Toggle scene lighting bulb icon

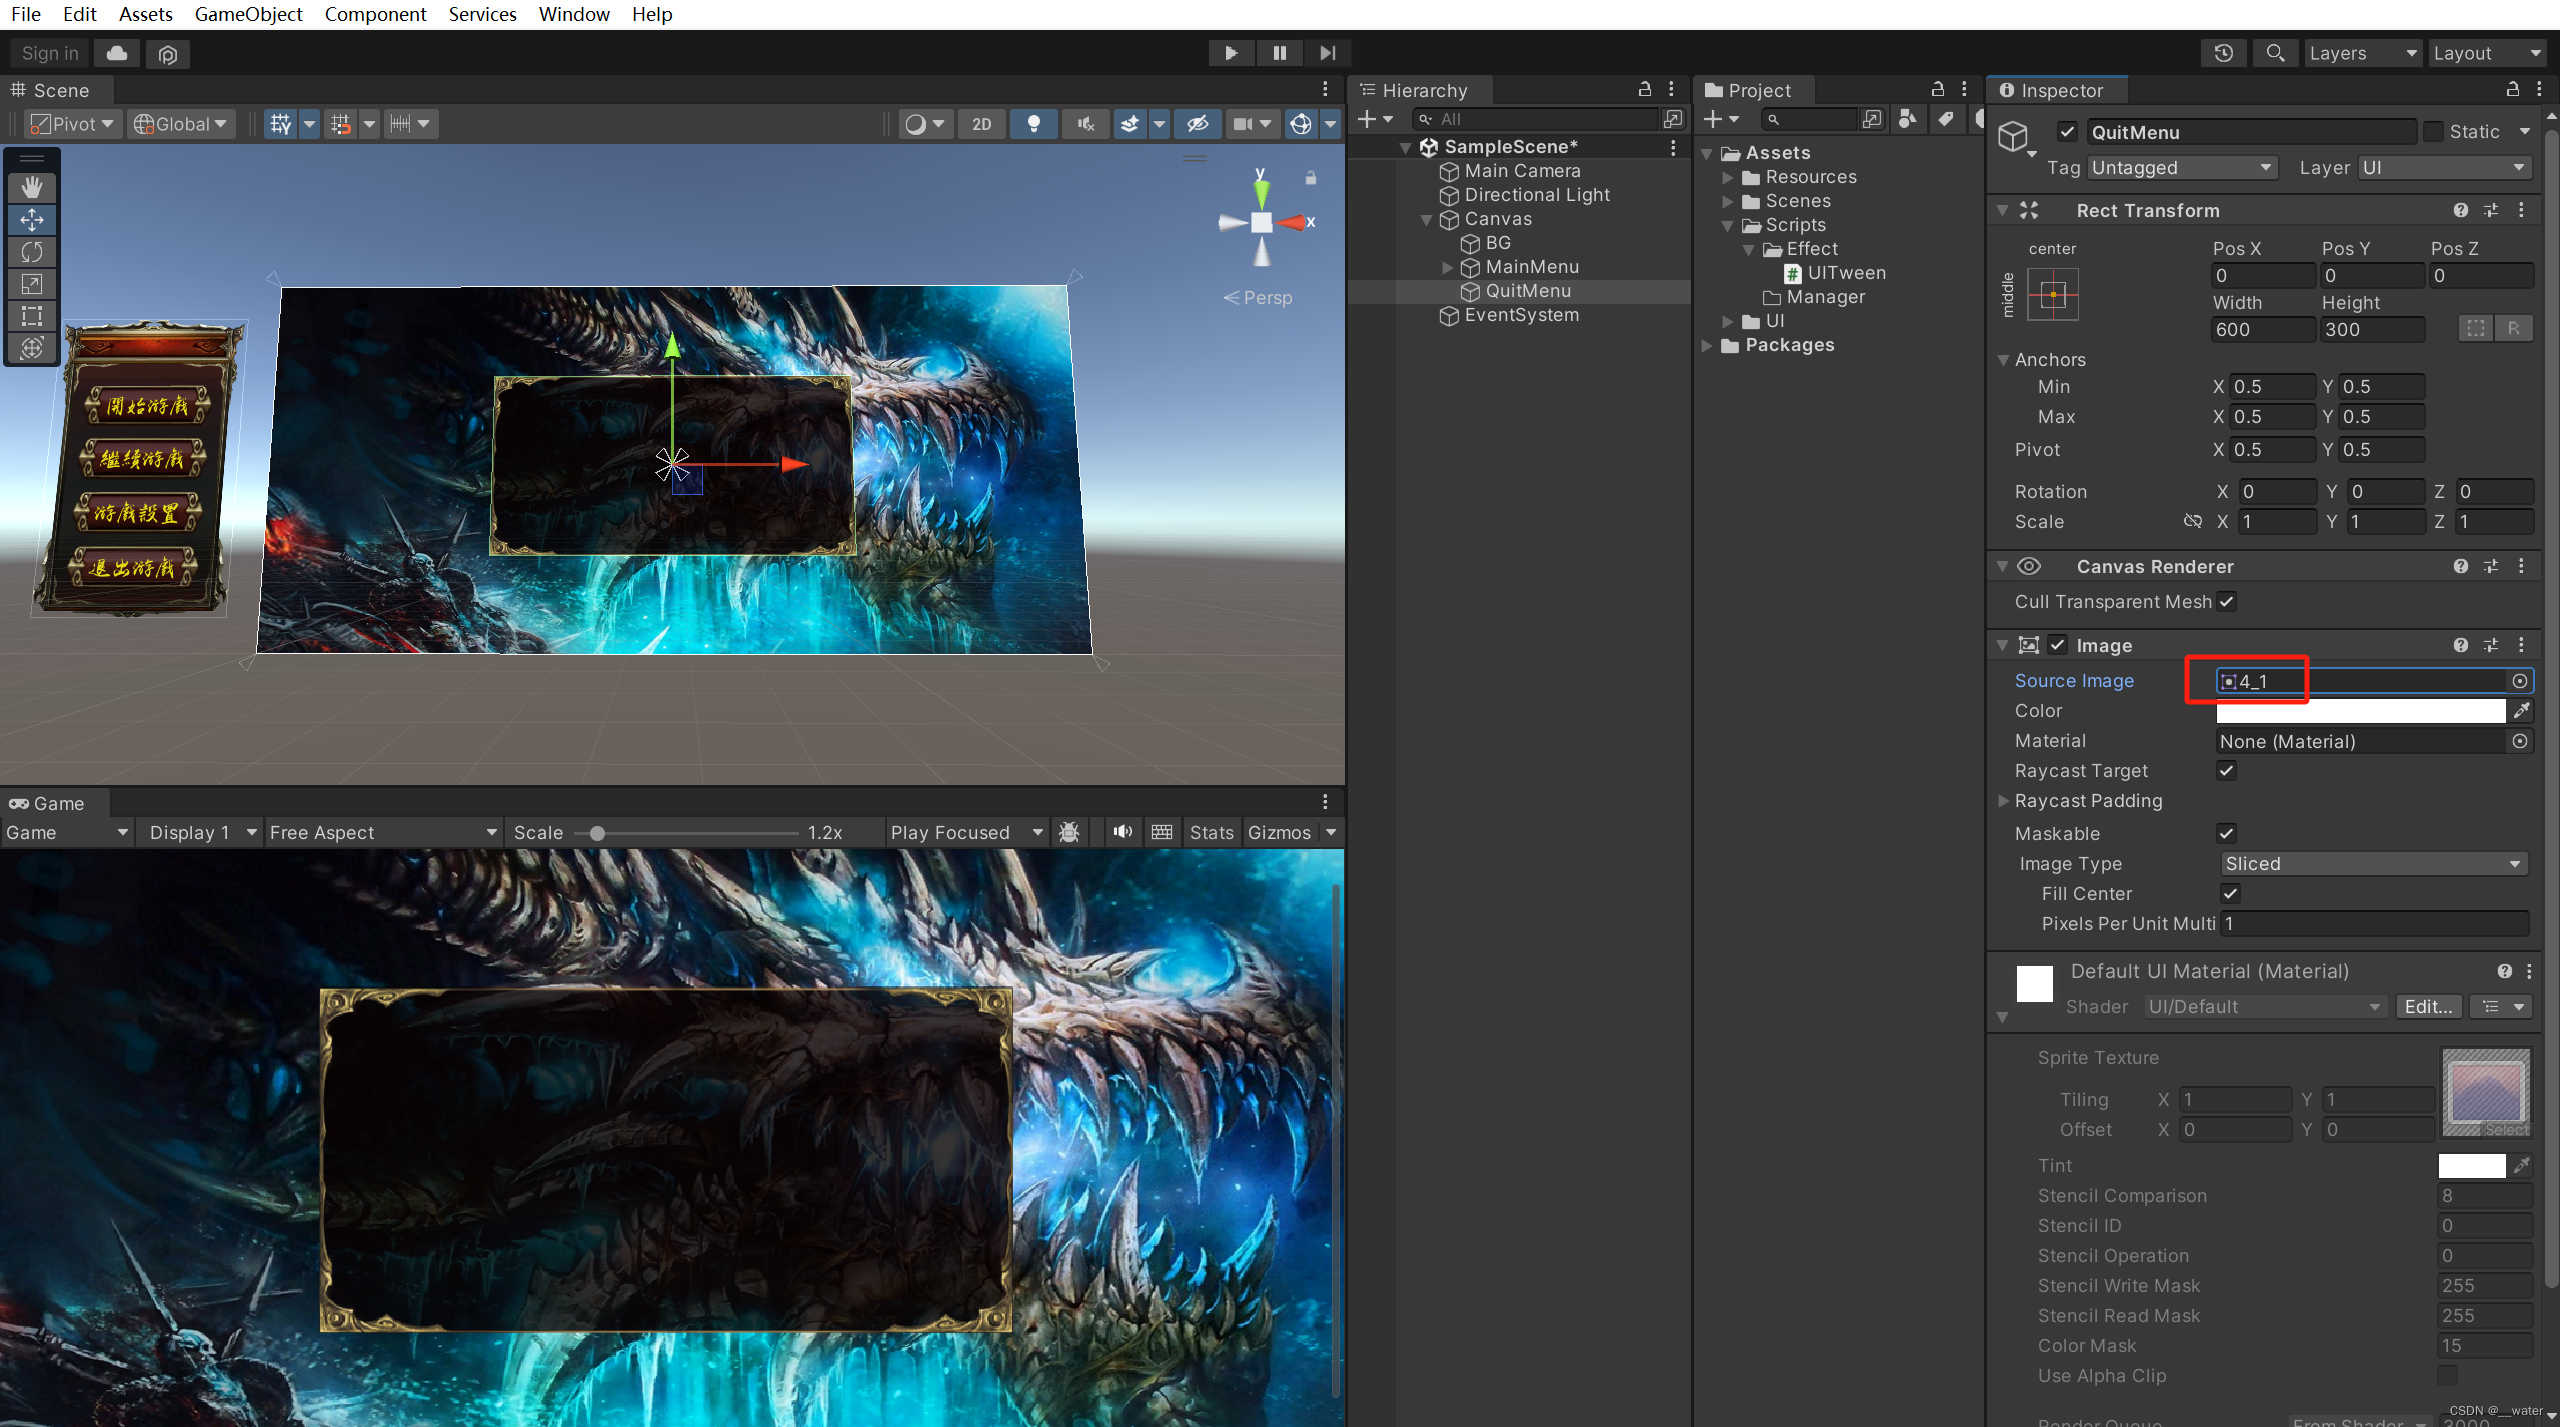tap(1034, 124)
